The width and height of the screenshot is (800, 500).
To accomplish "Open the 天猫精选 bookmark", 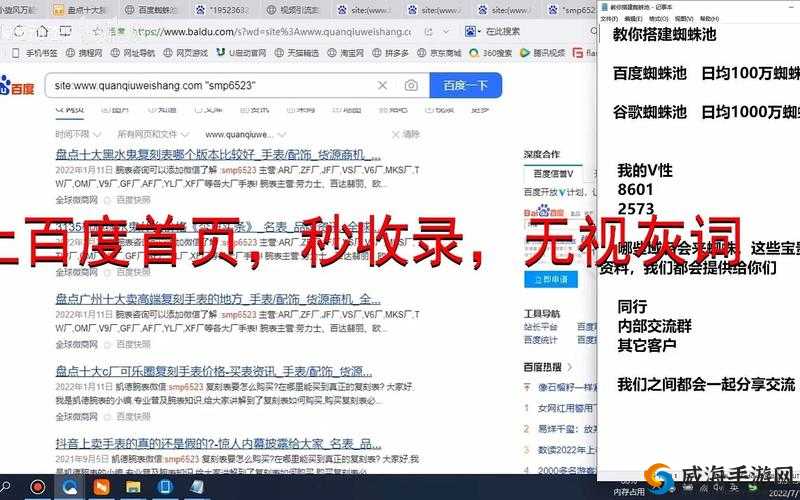I will (296, 53).
